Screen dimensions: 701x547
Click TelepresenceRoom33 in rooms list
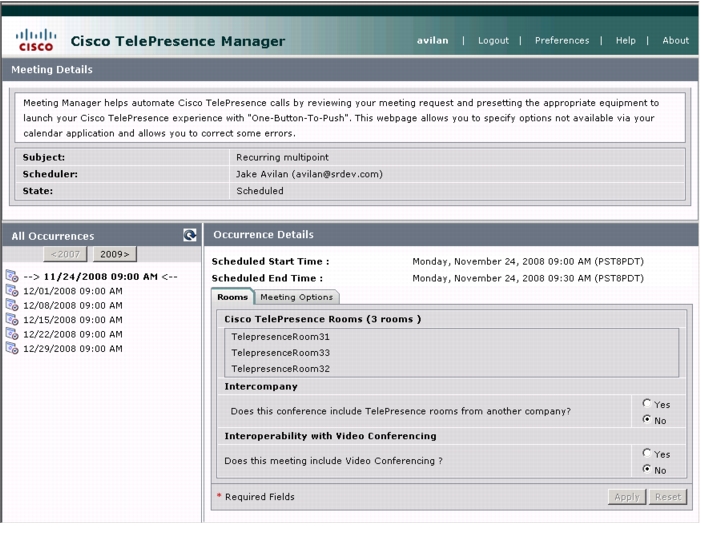280,353
